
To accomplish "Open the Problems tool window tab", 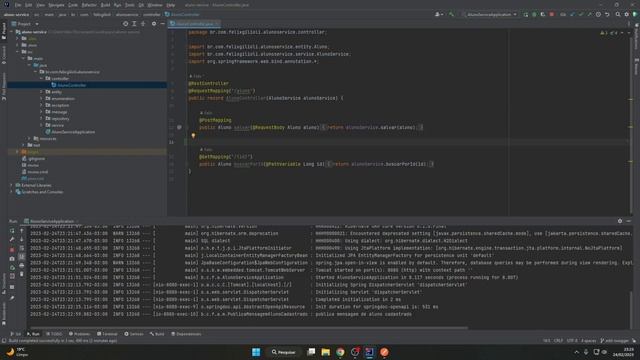I will click(x=79, y=334).
